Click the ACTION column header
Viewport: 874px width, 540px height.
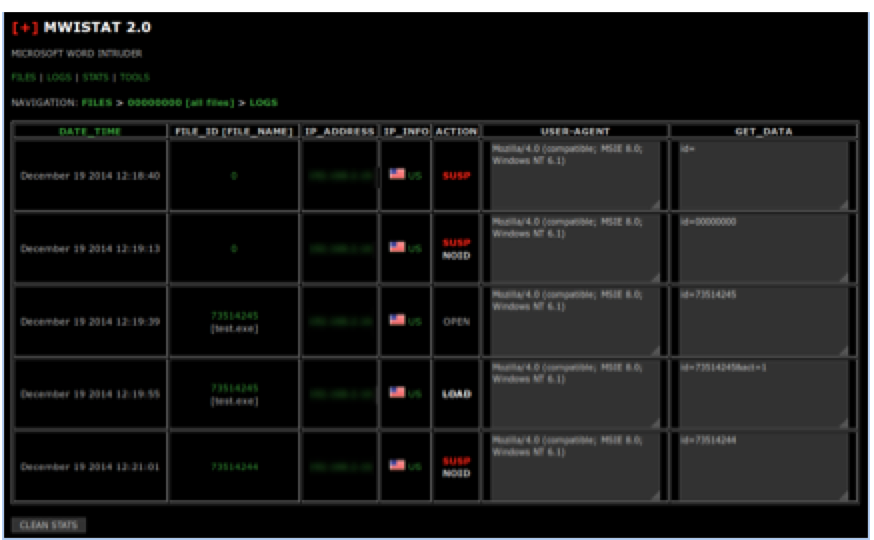[456, 132]
